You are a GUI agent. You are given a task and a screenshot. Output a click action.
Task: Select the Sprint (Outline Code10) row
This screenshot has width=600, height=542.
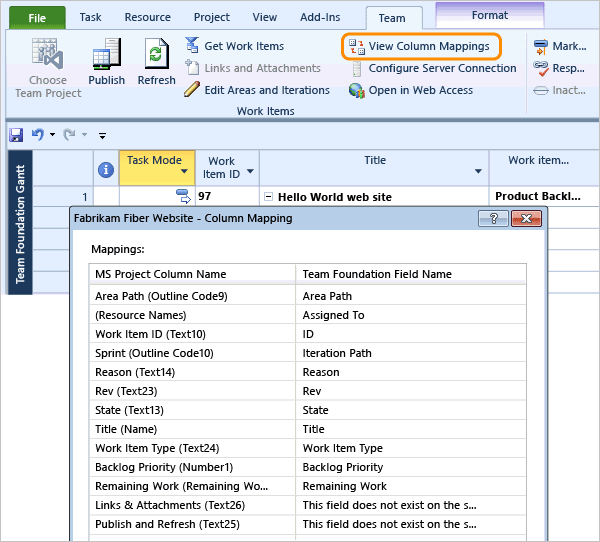click(x=308, y=353)
